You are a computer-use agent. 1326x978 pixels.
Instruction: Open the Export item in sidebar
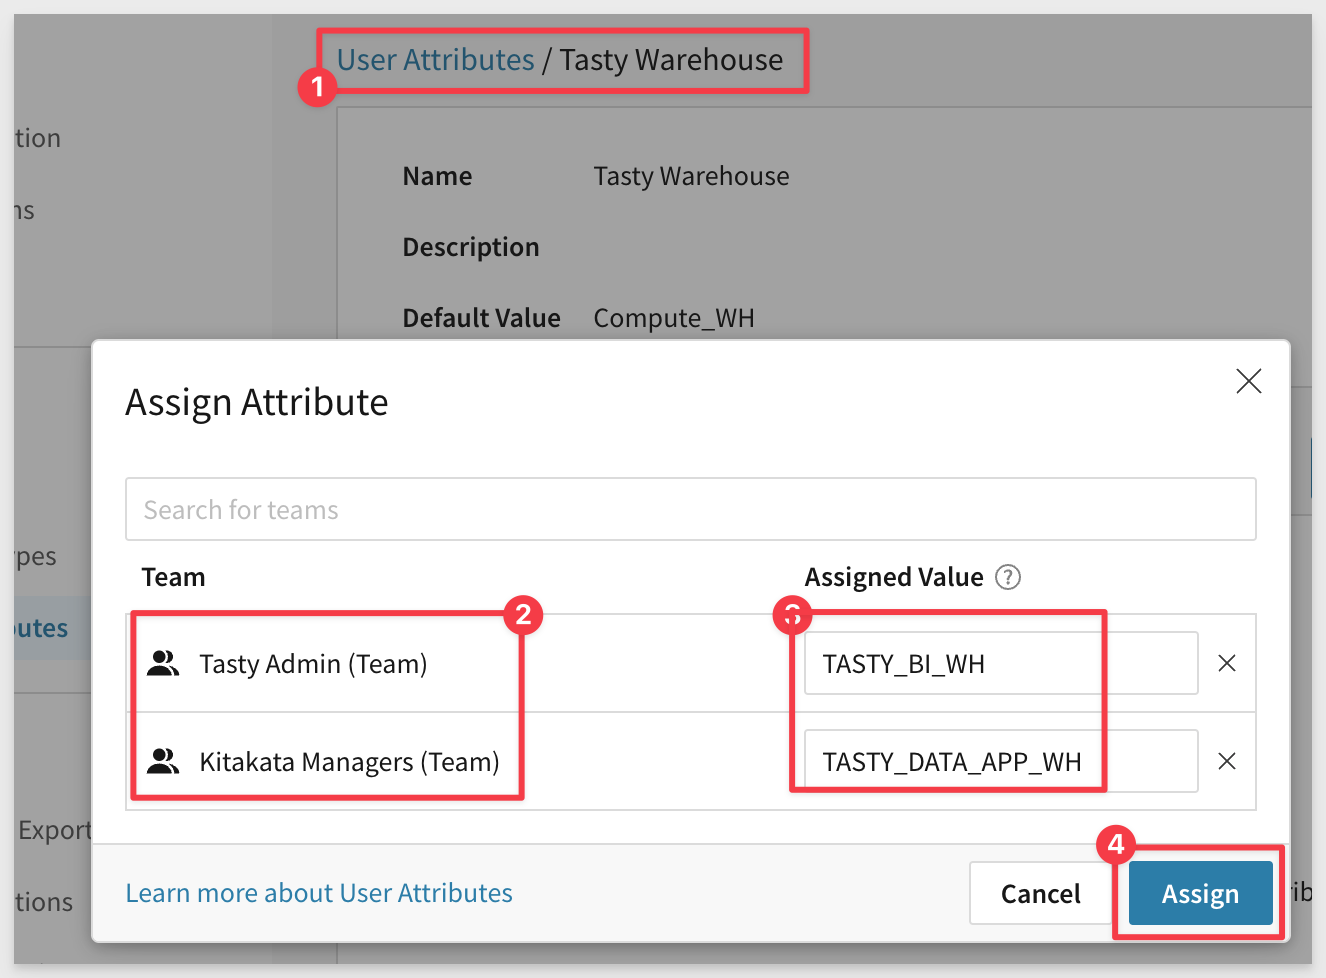(54, 830)
